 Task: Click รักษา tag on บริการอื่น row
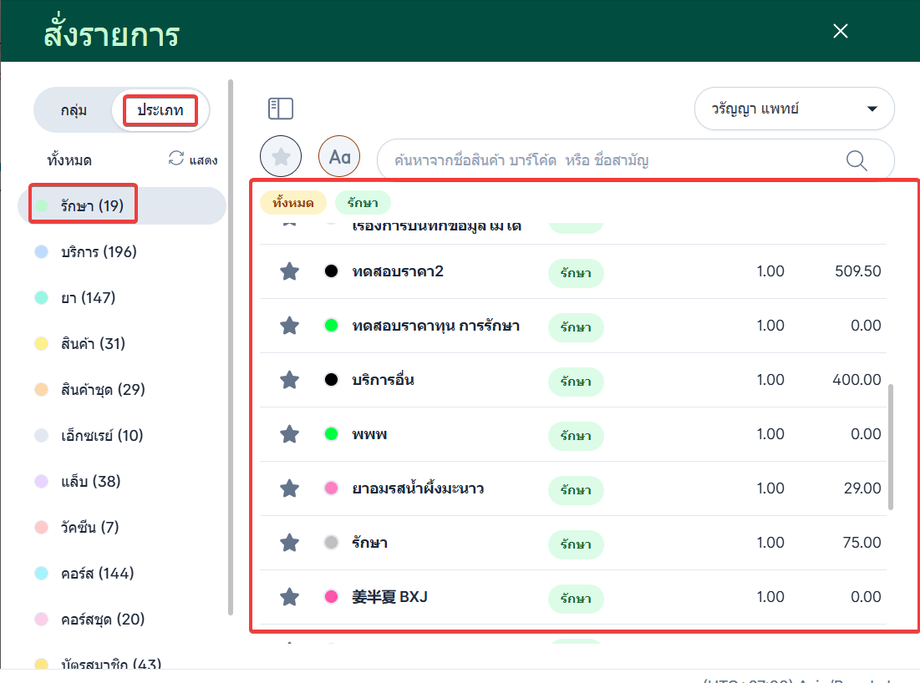coord(576,381)
